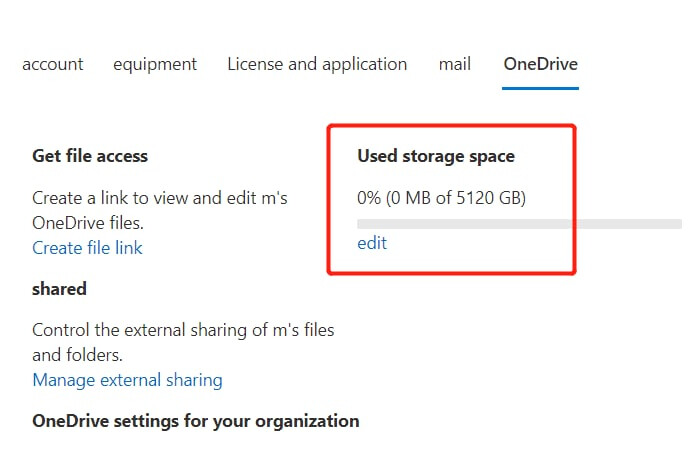Click edit under Used storage space
The image size is (695, 449).
coord(372,243)
